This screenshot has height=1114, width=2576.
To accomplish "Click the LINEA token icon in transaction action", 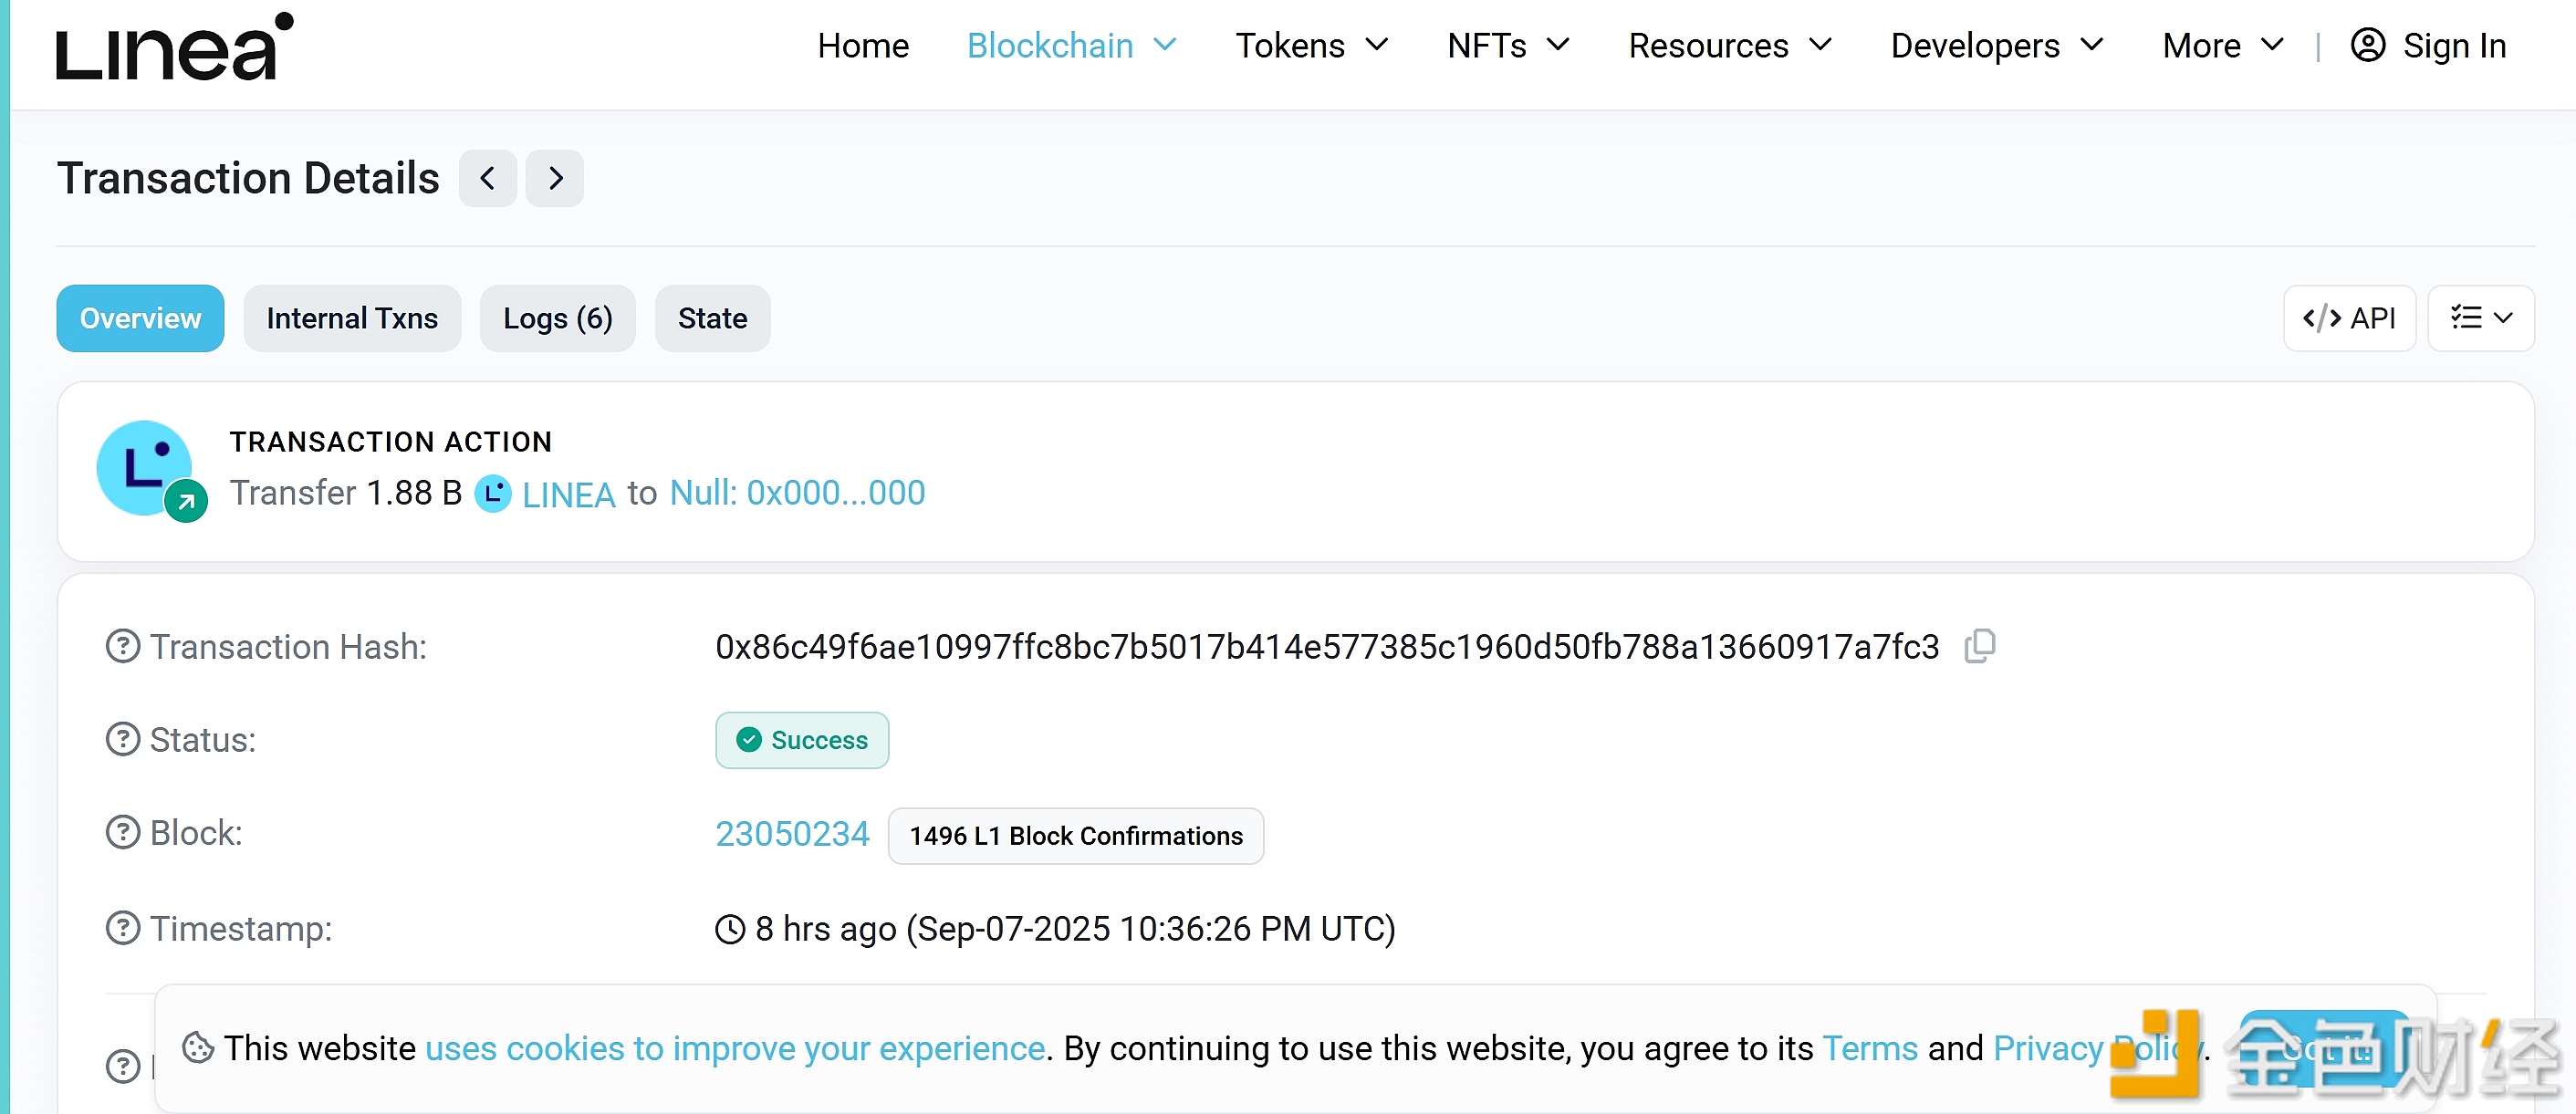I will coord(492,494).
